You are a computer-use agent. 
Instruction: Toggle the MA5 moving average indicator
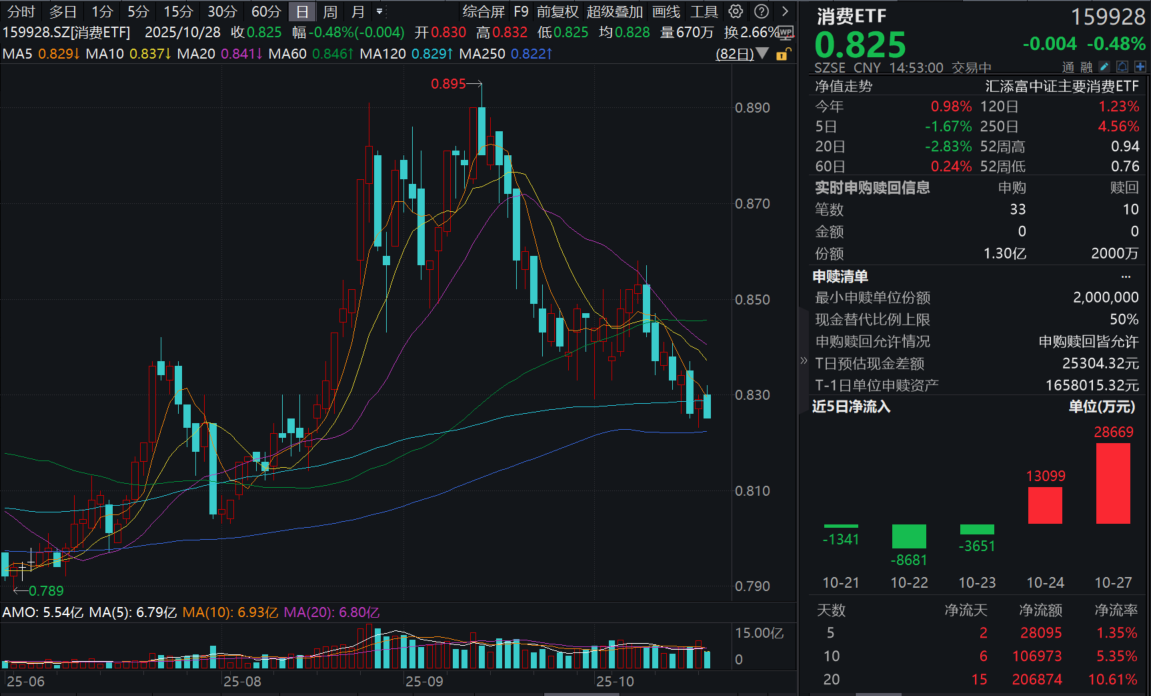pyautogui.click(x=18, y=56)
